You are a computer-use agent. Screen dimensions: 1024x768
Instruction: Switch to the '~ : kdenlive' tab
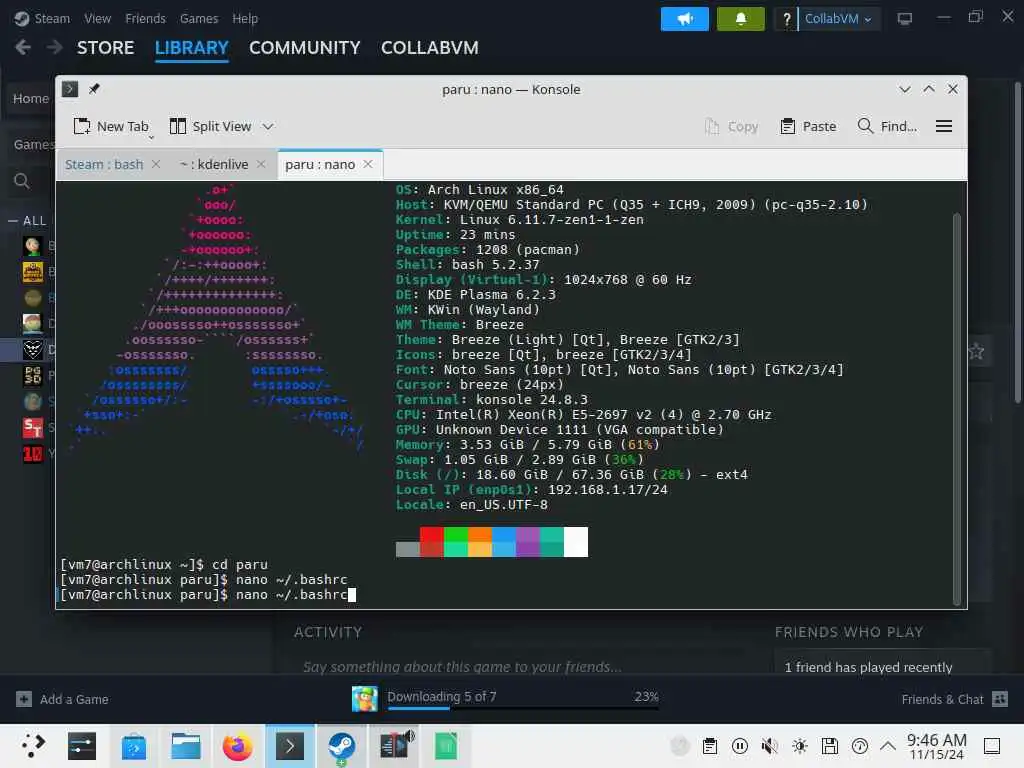coord(214,165)
